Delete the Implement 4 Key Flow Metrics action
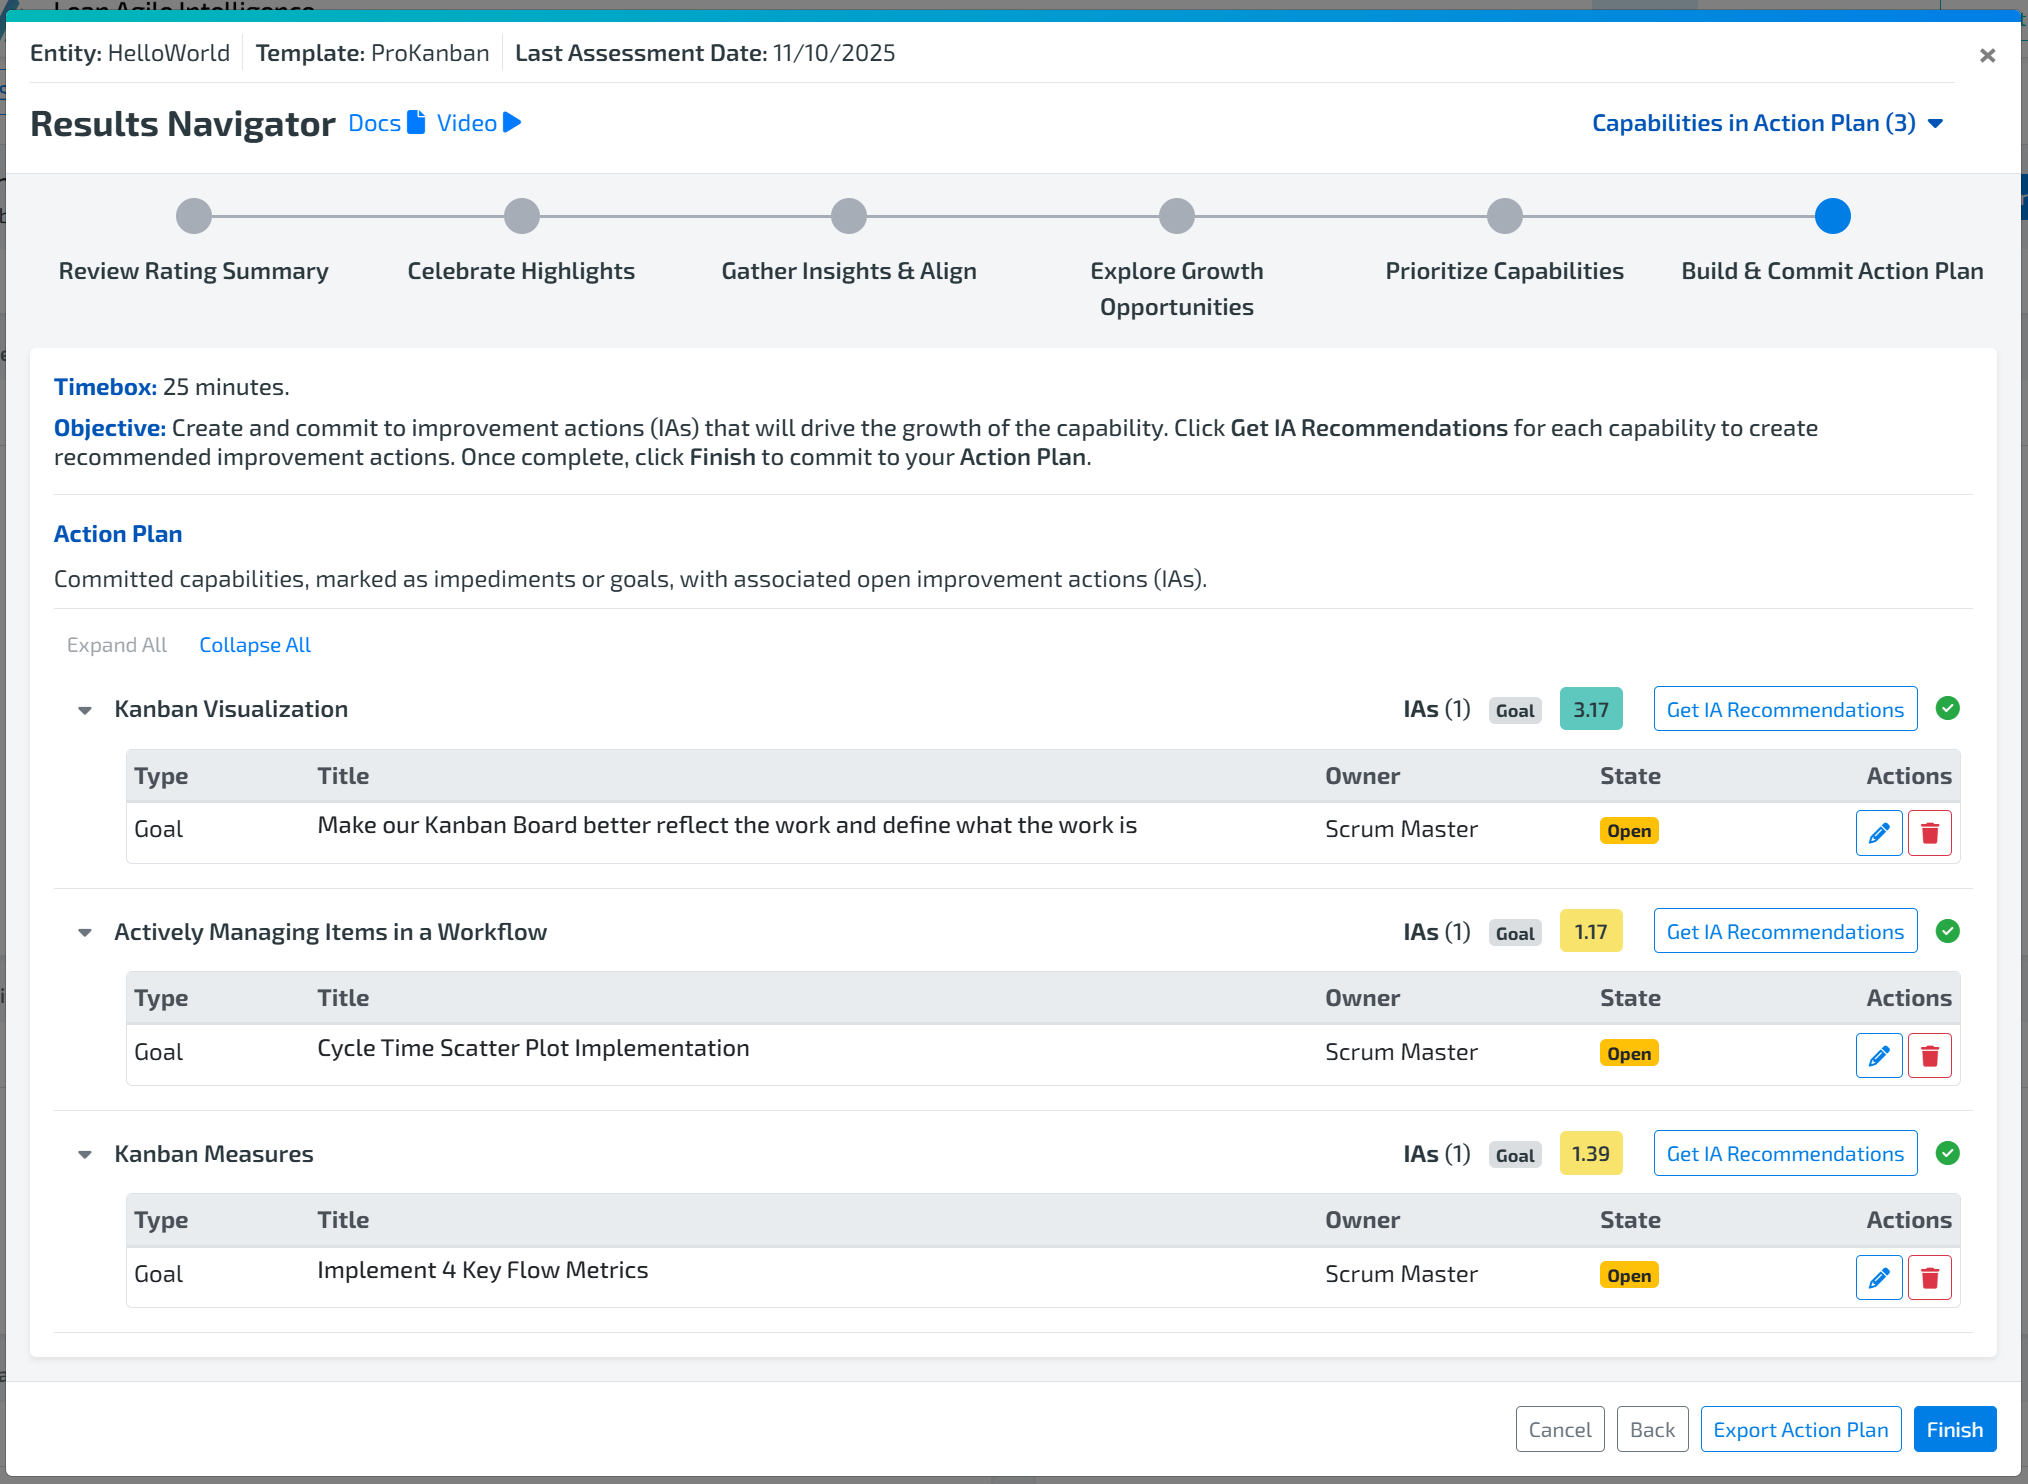 [1929, 1277]
